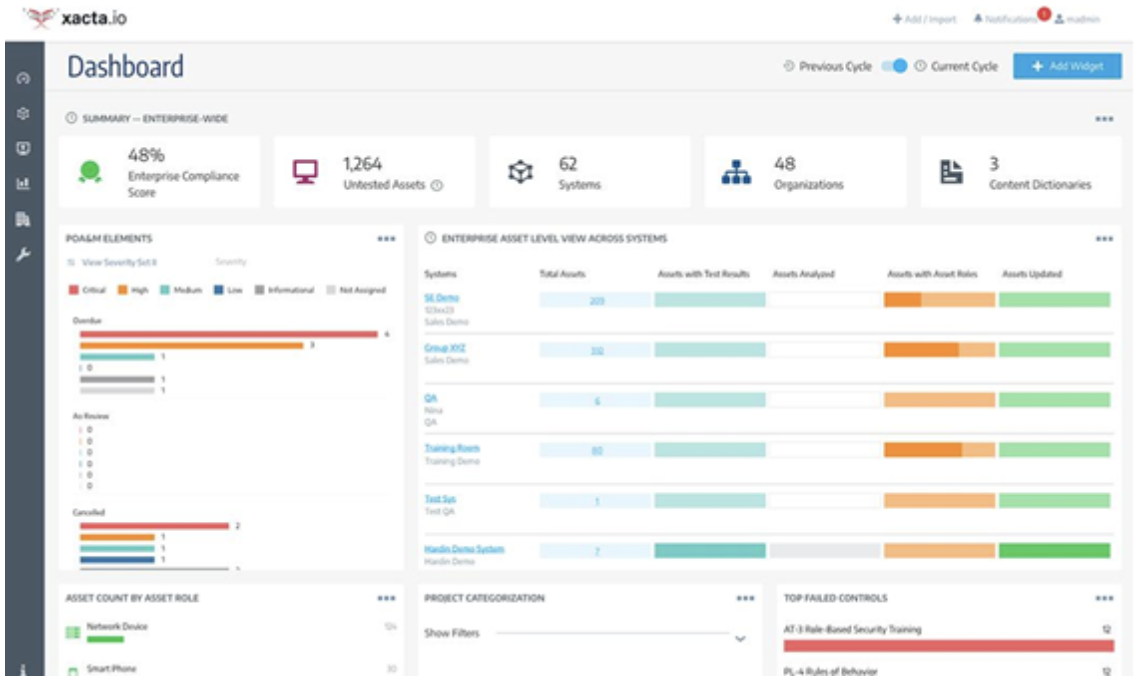The height and width of the screenshot is (696, 1138).
Task: Click the cube icon in left sidebar
Action: coord(23,114)
